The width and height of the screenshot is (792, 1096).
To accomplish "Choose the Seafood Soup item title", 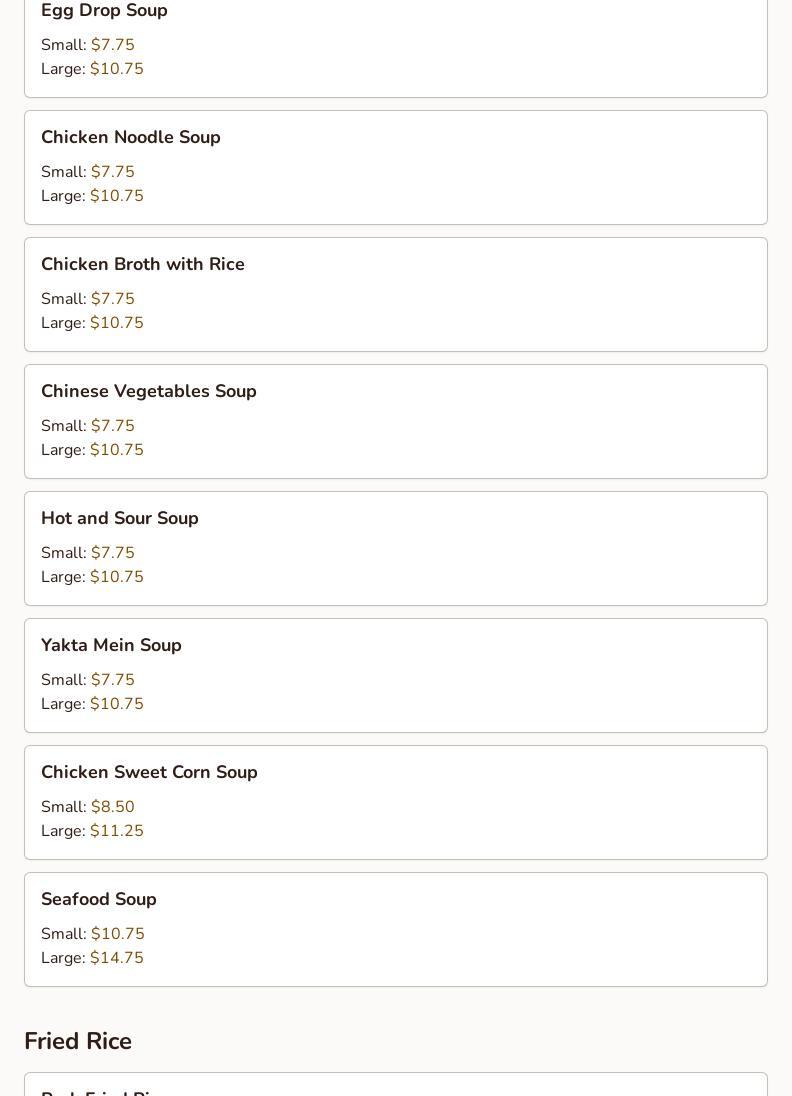I will [98, 899].
